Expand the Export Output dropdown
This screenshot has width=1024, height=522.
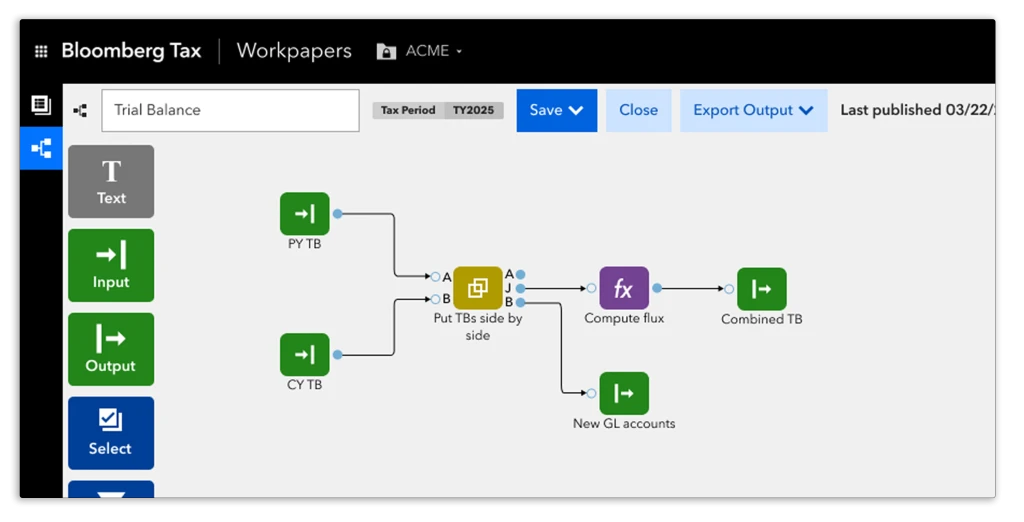pyautogui.click(x=754, y=110)
